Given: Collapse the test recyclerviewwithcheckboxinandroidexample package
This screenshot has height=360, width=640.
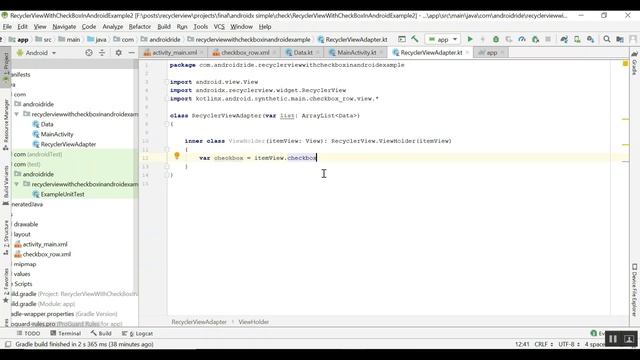Looking at the screenshot, I should [17, 184].
